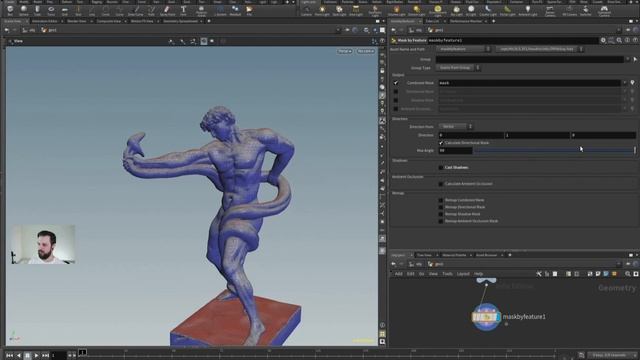Image resolution: width=640 pixels, height=360 pixels.
Task: Select the Spot Light shelf tool
Action: tap(339, 10)
